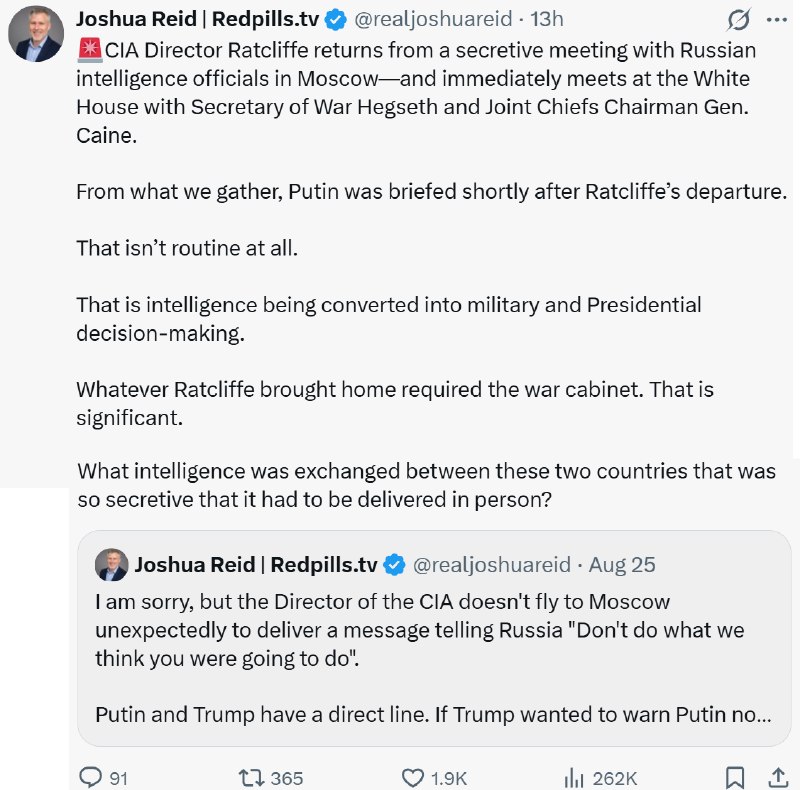Viewport: 800px width, 790px height.
Task: Click the repost icon with 365
Action: [x=251, y=778]
